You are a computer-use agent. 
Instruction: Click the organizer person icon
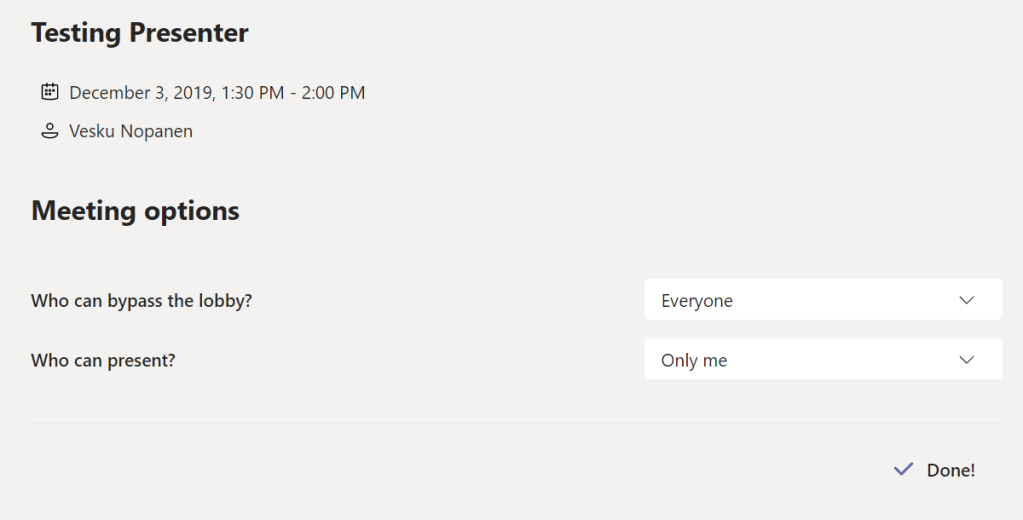49,131
